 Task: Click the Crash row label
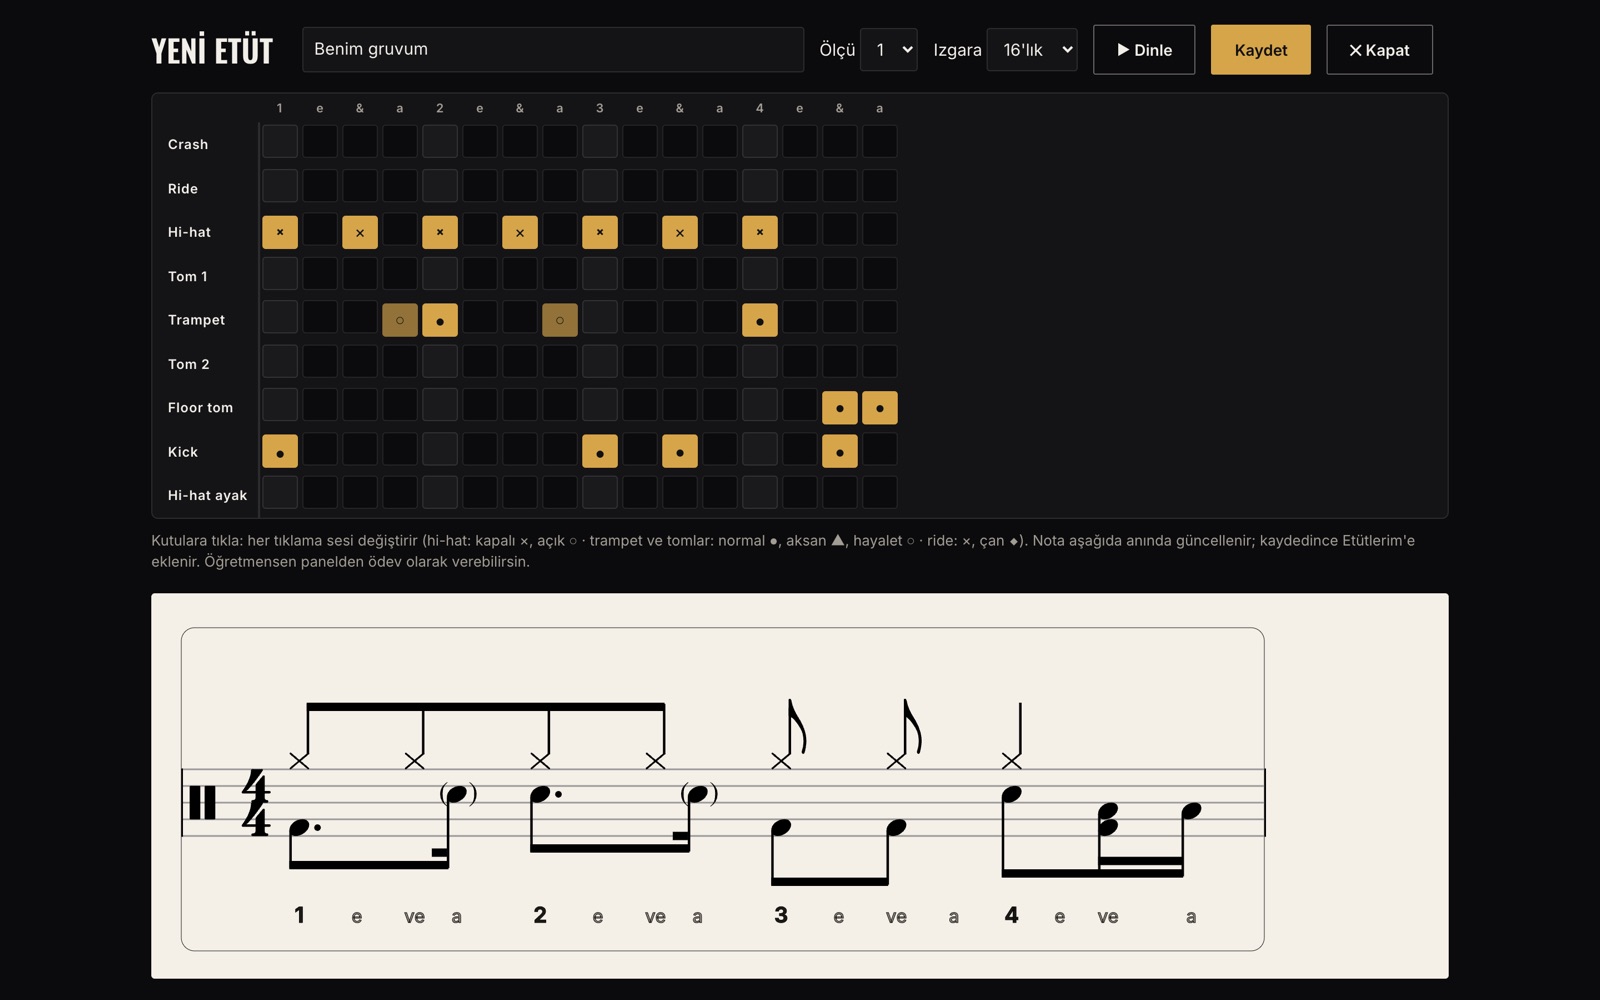click(188, 144)
